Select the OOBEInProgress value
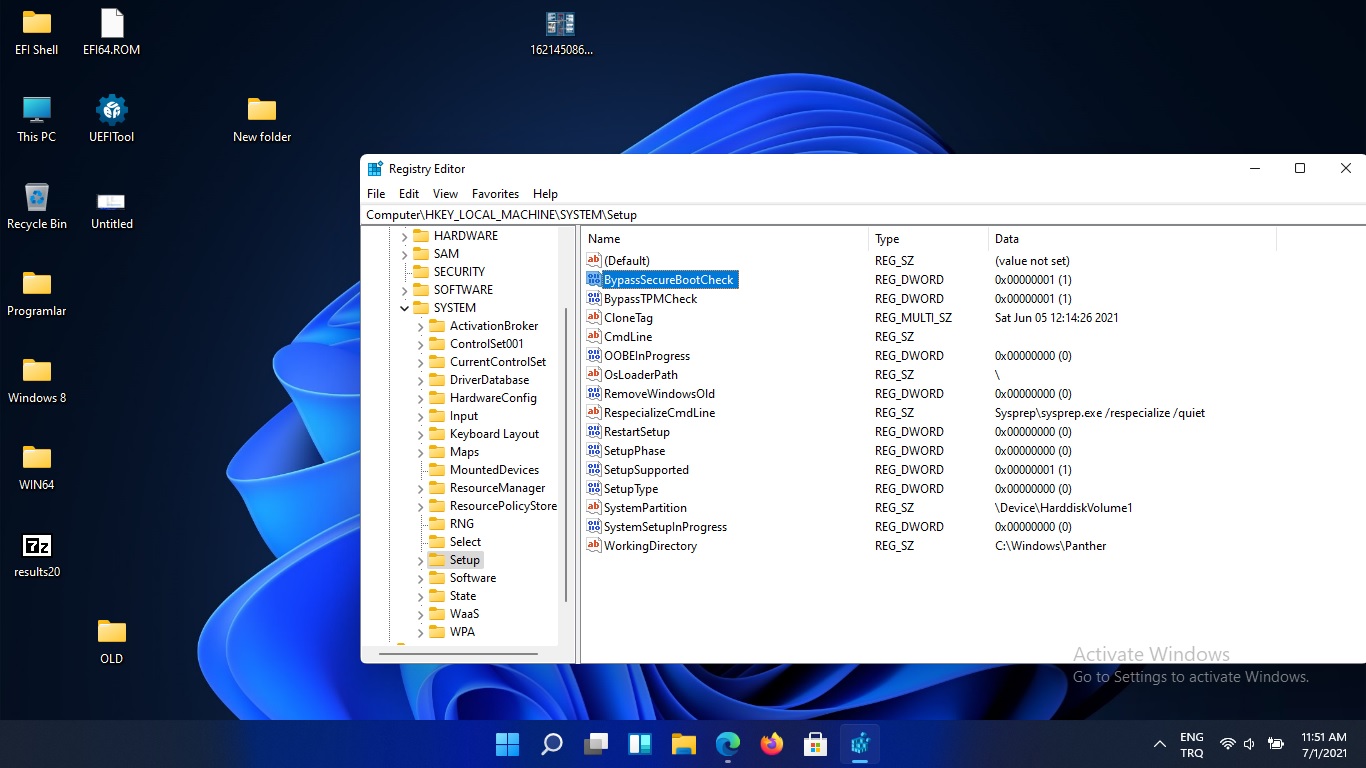1366x768 pixels. click(646, 356)
